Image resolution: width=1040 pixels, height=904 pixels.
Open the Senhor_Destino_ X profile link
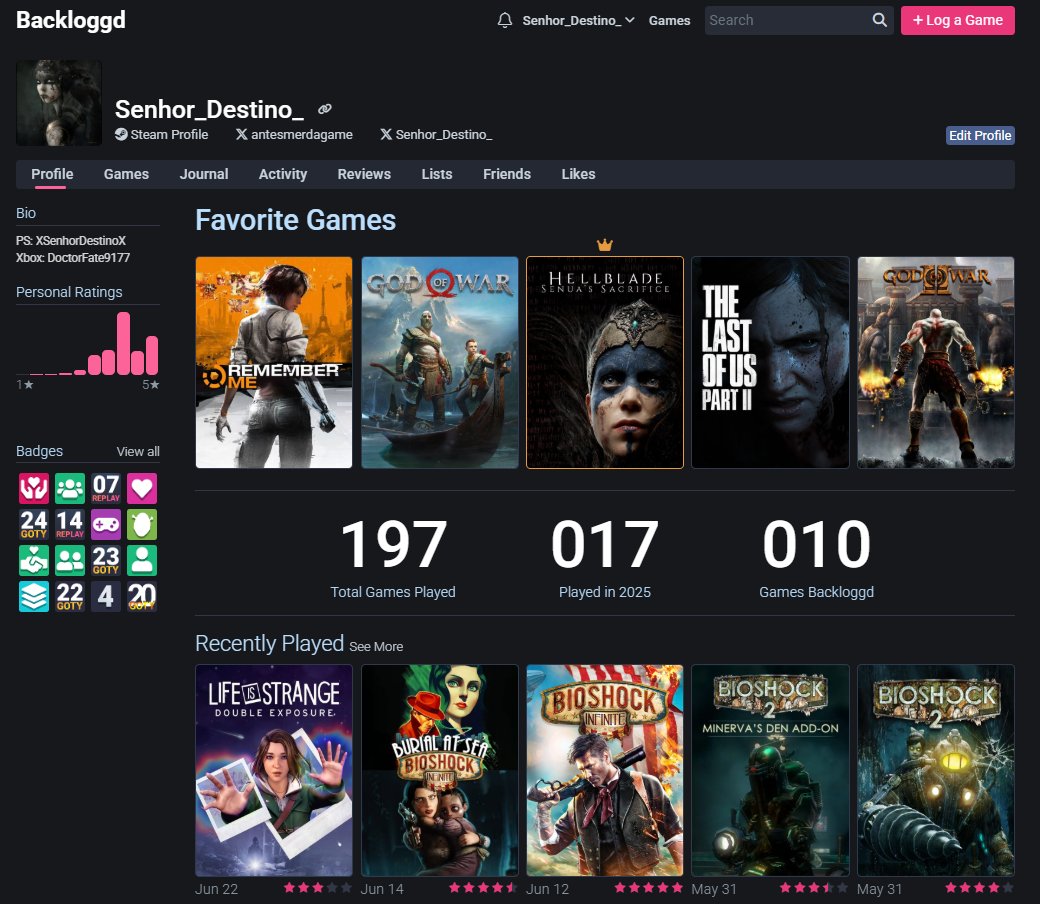[x=436, y=135]
